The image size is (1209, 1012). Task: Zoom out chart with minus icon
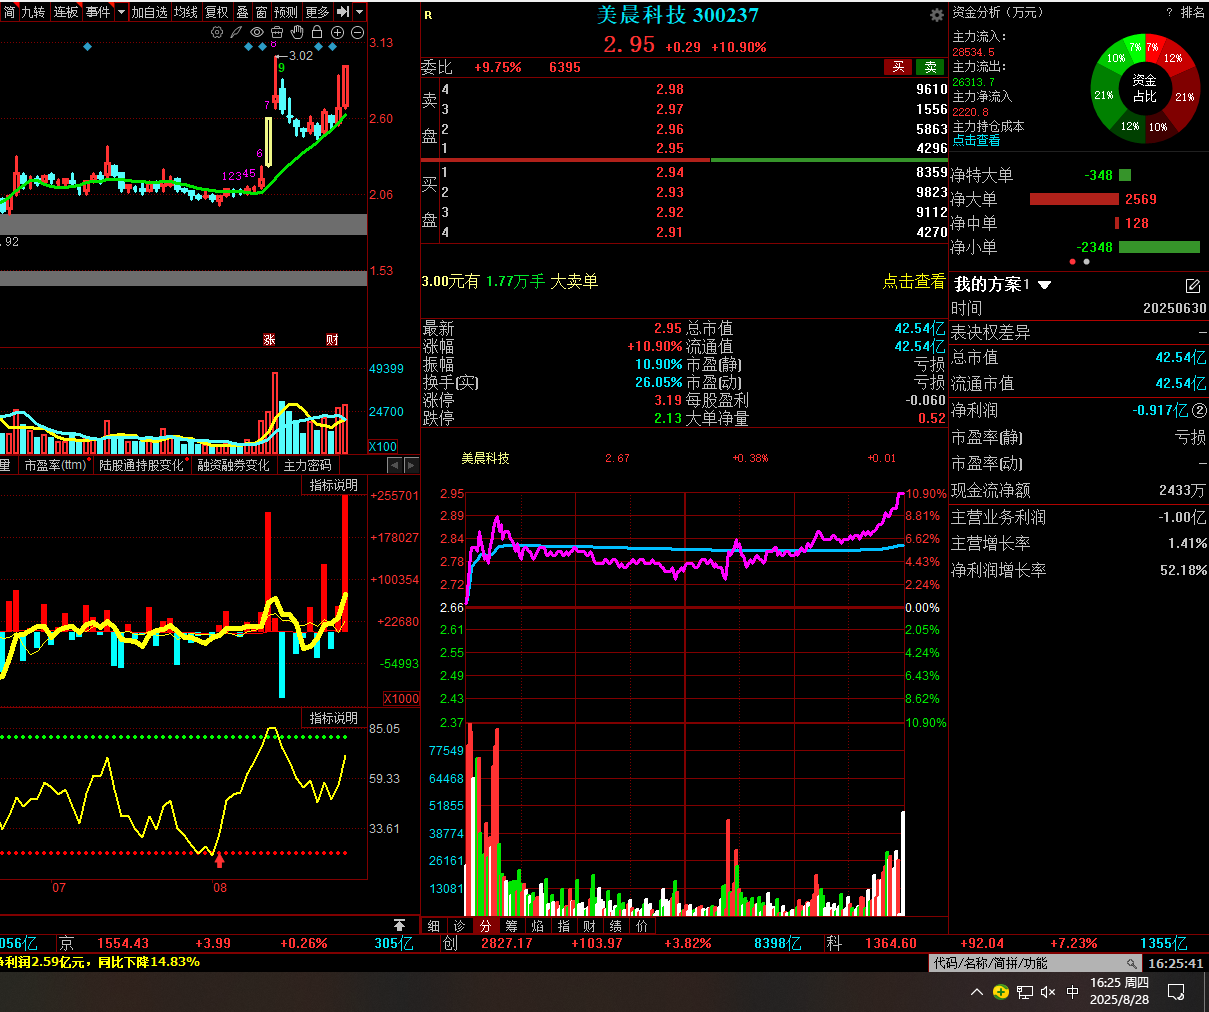[357, 32]
